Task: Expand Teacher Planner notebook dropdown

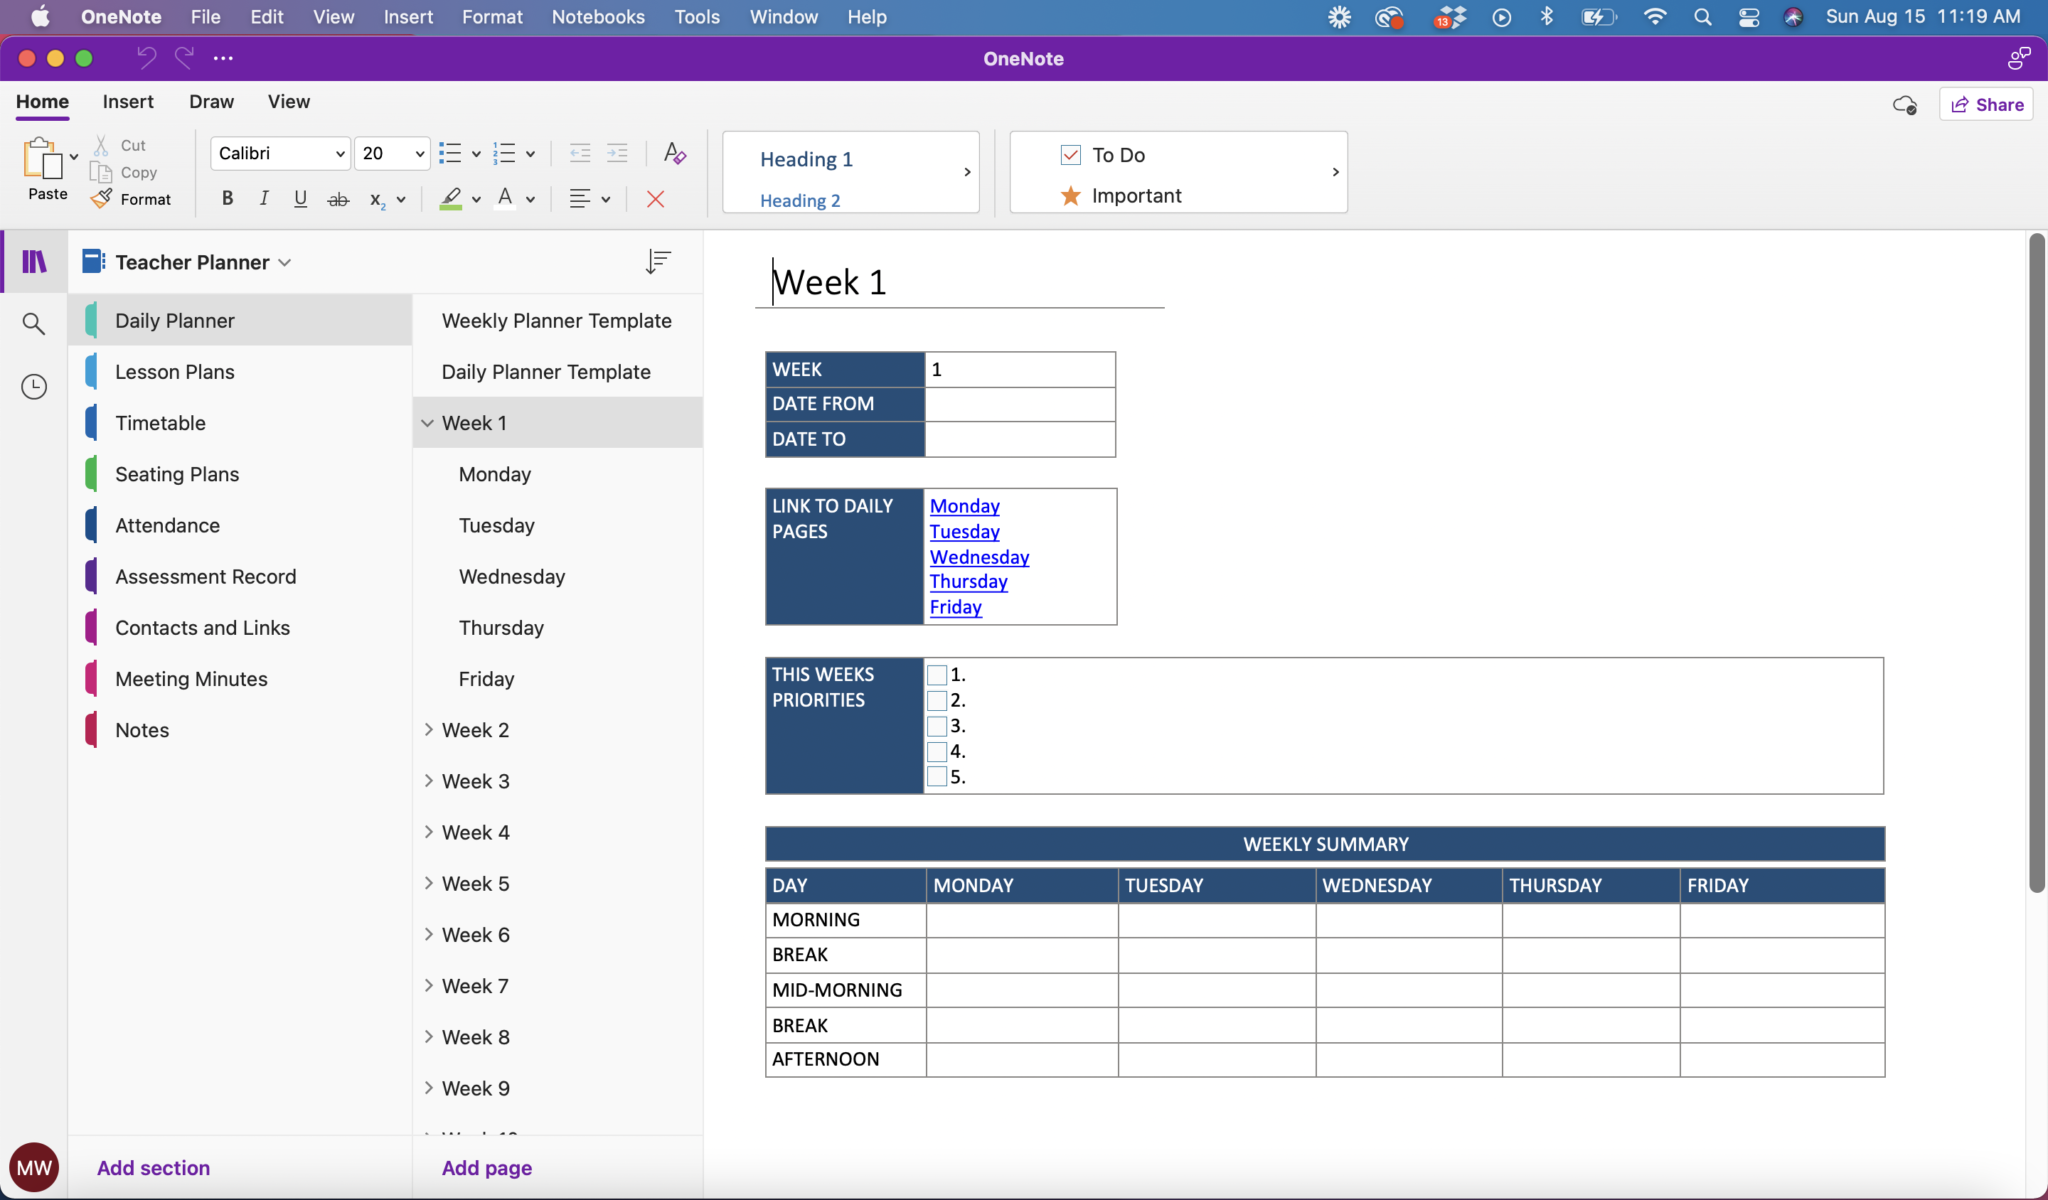Action: point(284,261)
